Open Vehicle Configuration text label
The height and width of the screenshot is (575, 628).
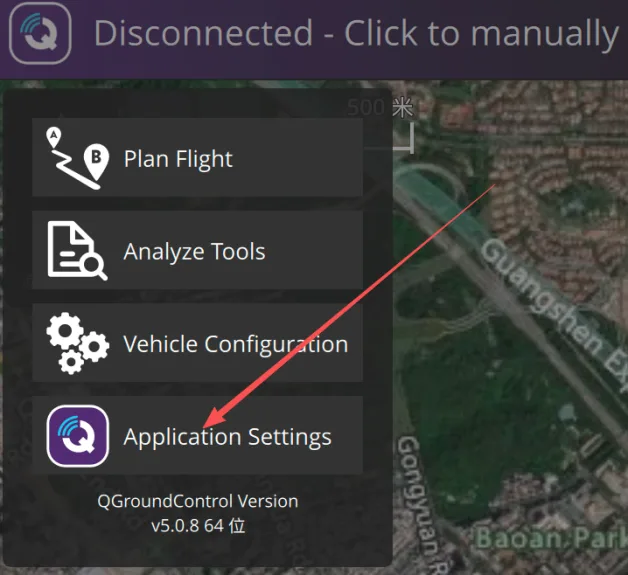coord(236,344)
